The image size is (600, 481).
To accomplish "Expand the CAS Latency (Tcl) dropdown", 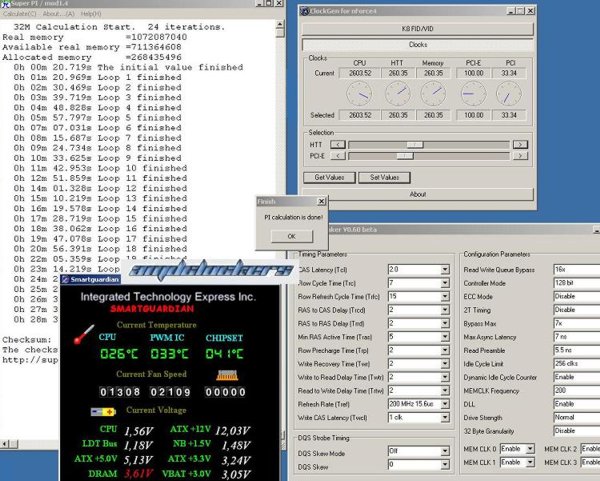I will tap(444, 270).
